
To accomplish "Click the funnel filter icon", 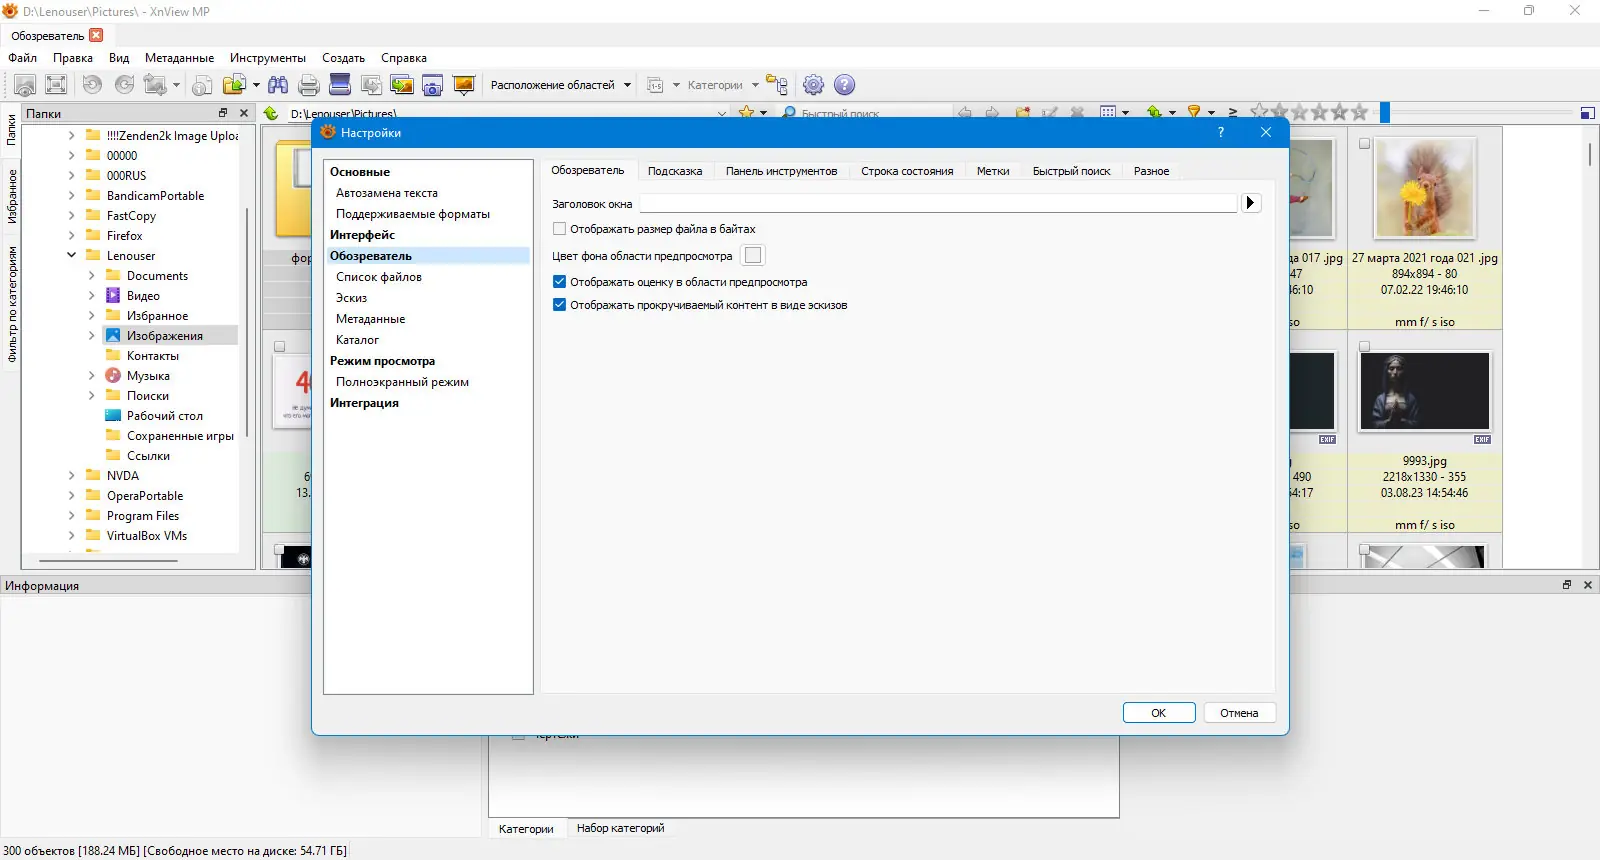I will pos(1194,113).
